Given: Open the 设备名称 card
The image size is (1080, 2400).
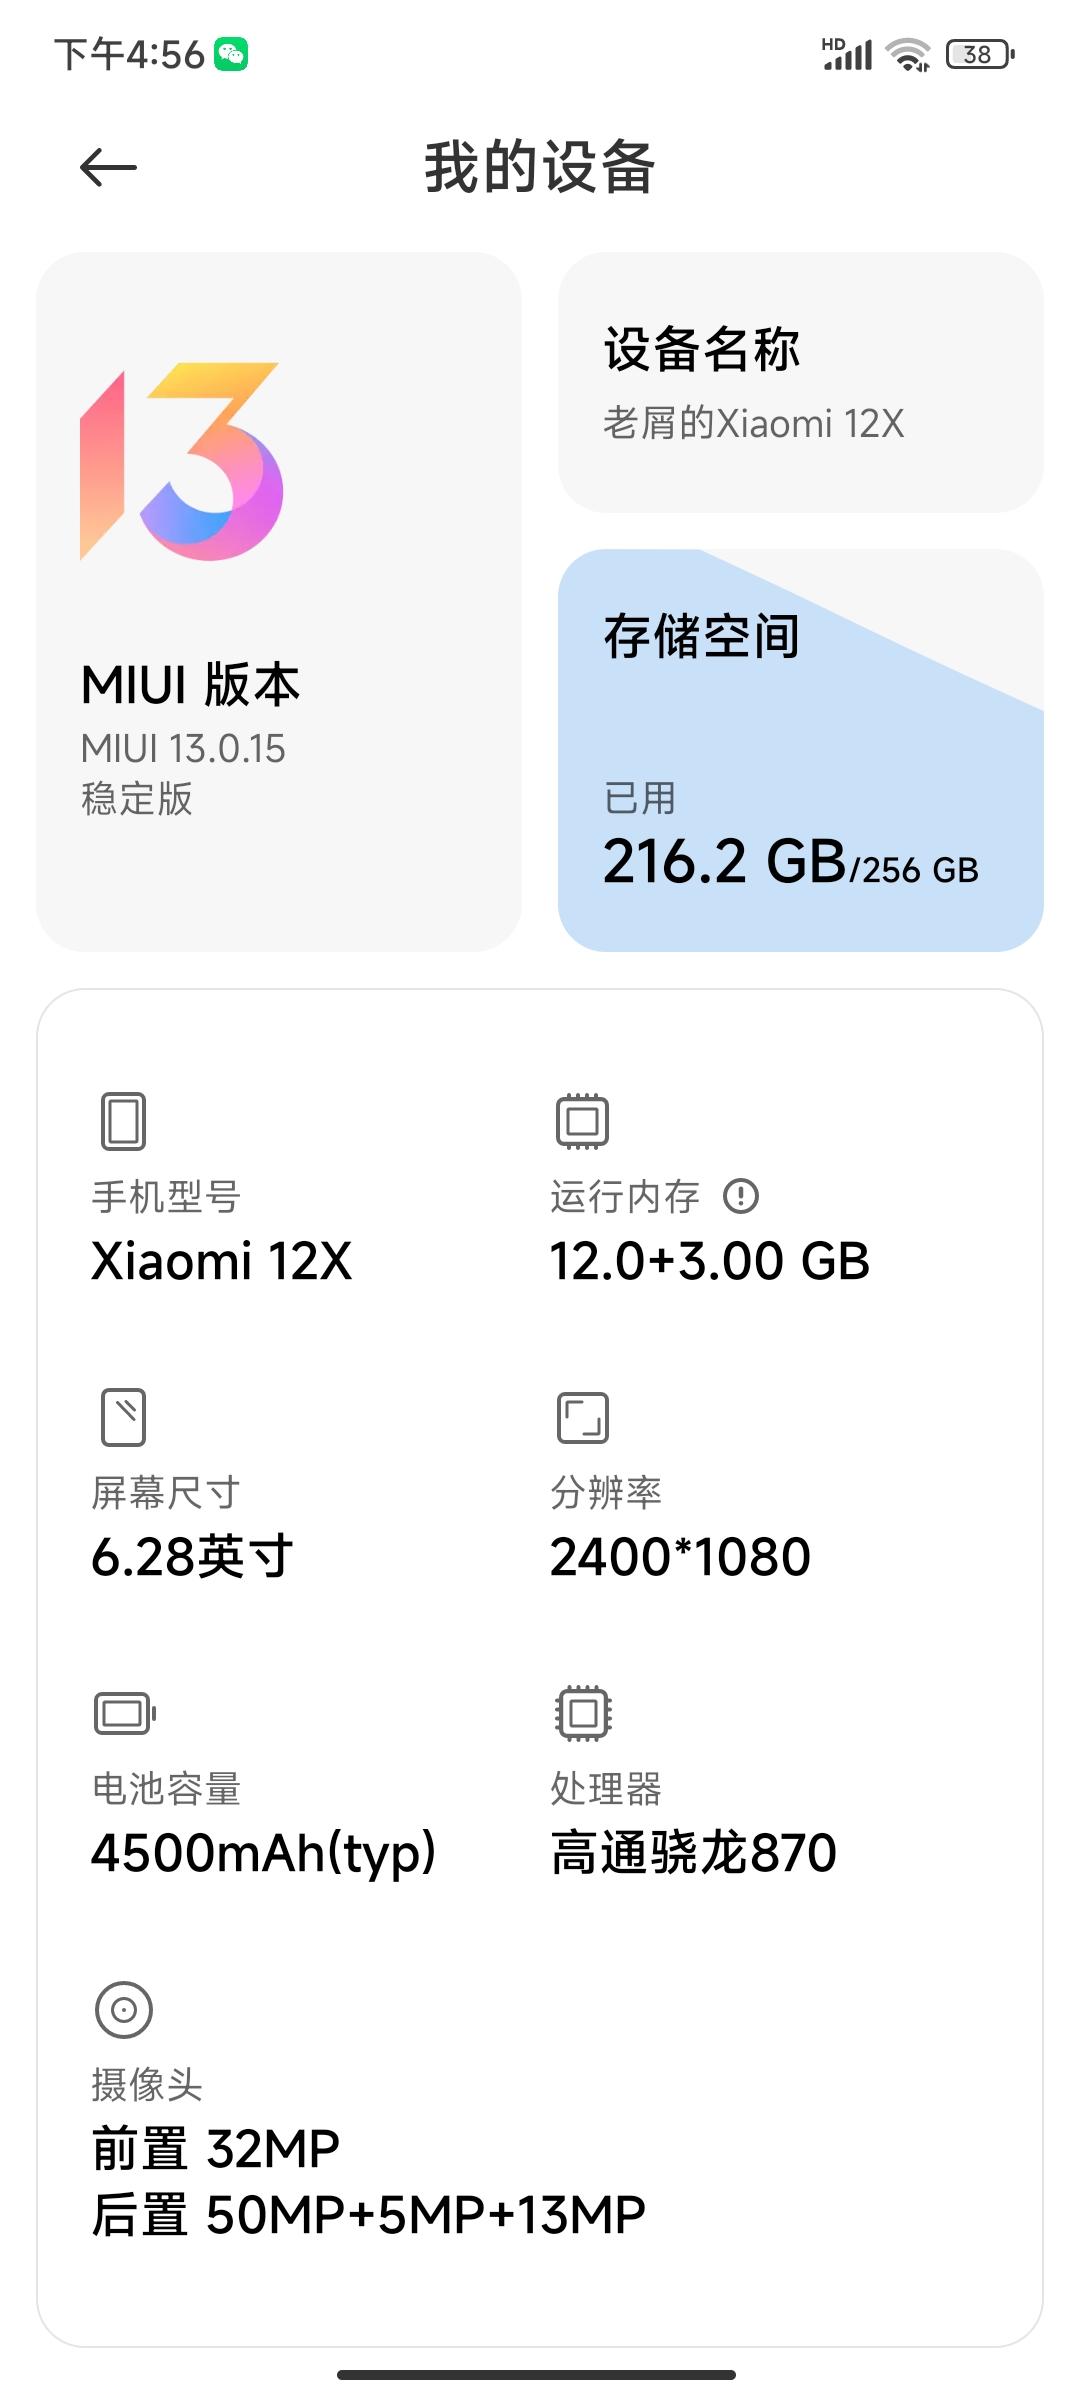Looking at the screenshot, I should coord(800,382).
